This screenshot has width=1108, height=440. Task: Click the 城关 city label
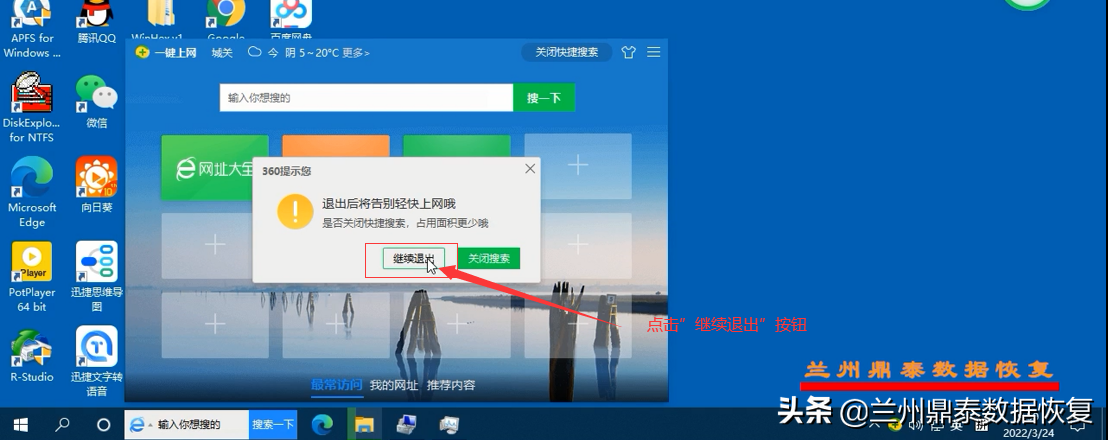[222, 52]
